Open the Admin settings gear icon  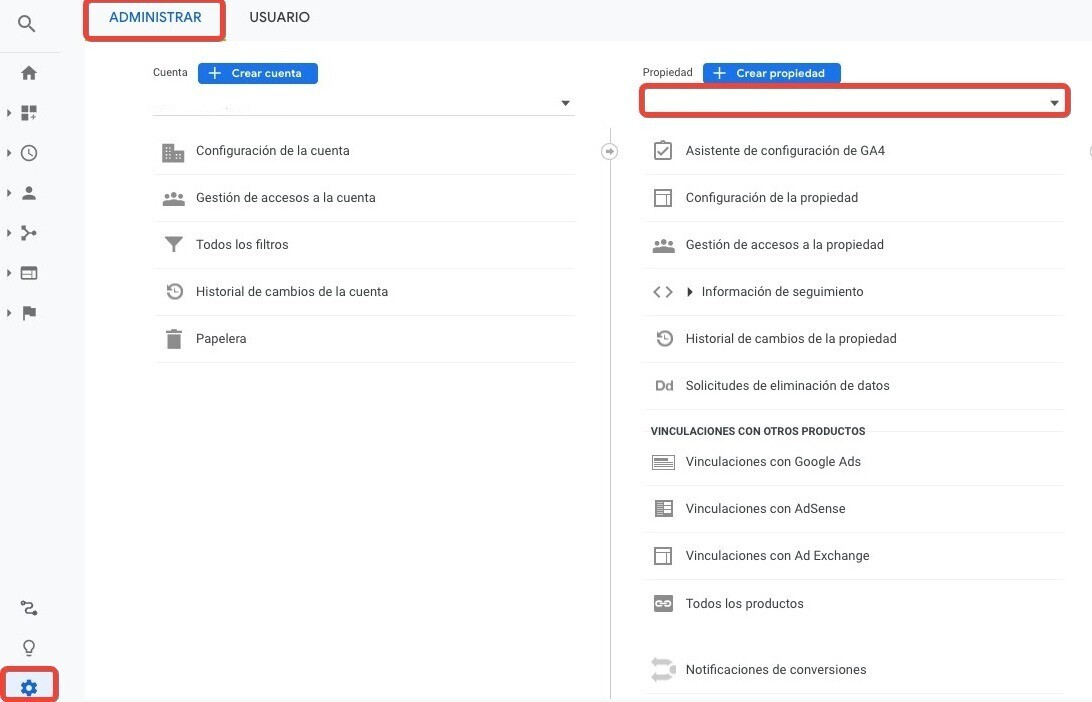[x=28, y=686]
